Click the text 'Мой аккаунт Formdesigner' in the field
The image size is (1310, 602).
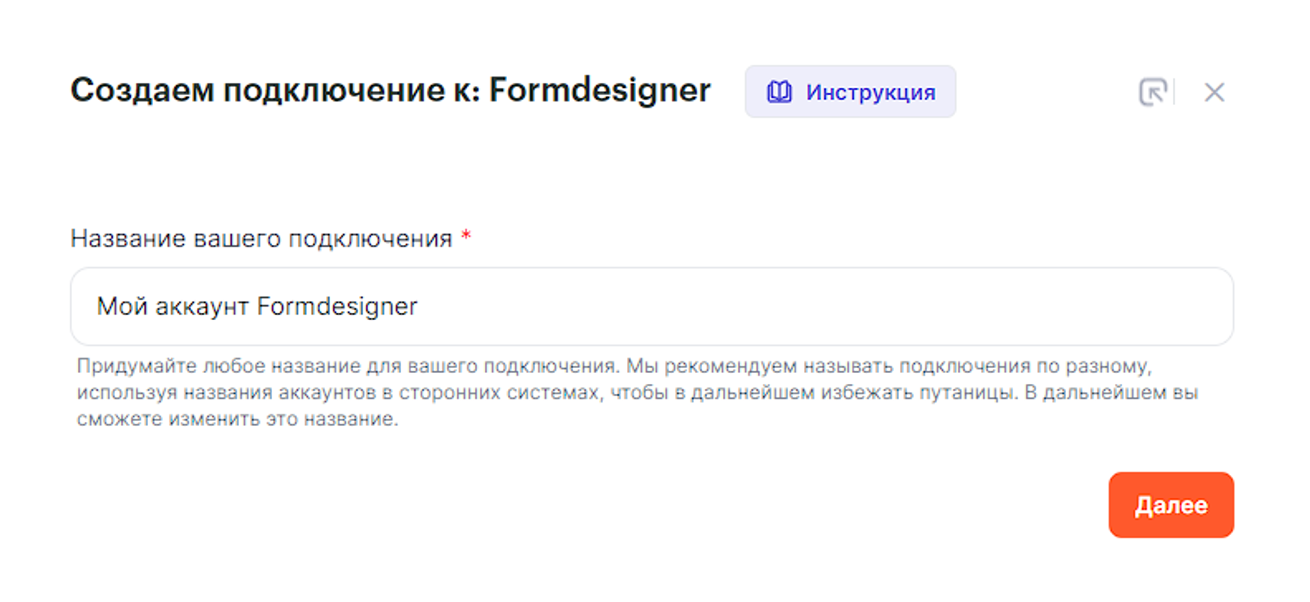(x=257, y=306)
